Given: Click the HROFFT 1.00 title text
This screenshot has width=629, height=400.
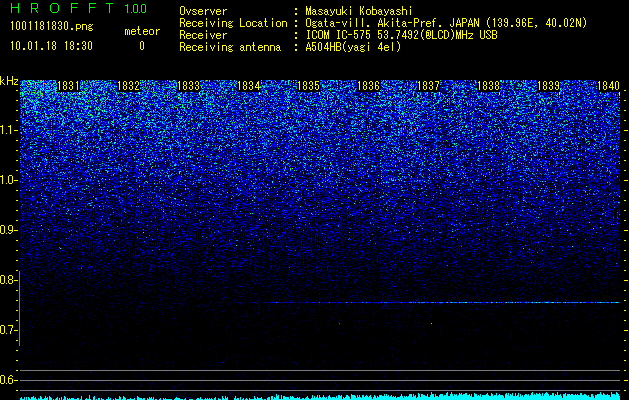Looking at the screenshot, I should [79, 8].
